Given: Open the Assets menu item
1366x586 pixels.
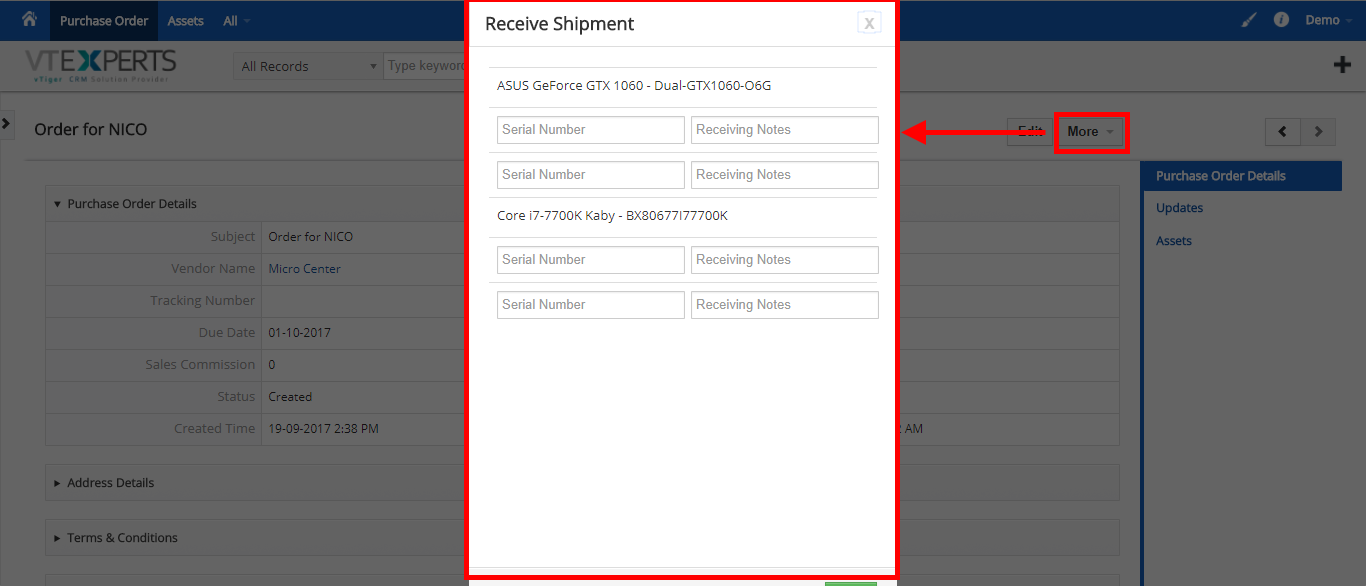Looking at the screenshot, I should [186, 20].
